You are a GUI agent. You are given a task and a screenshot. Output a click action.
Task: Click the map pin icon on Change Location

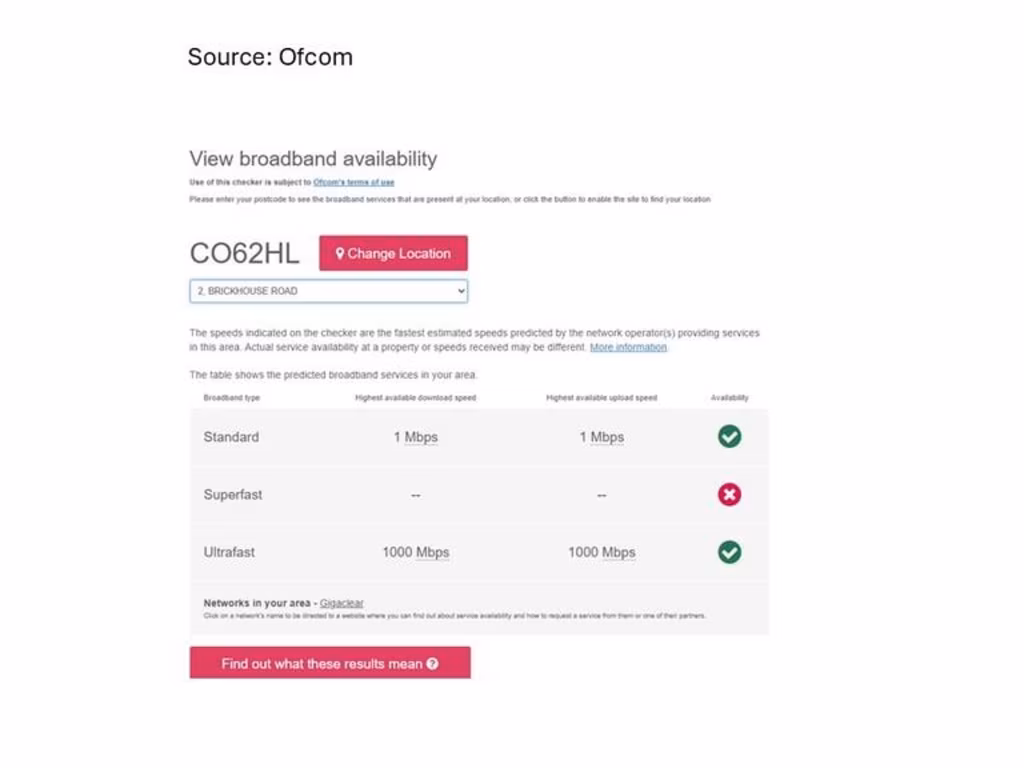340,254
